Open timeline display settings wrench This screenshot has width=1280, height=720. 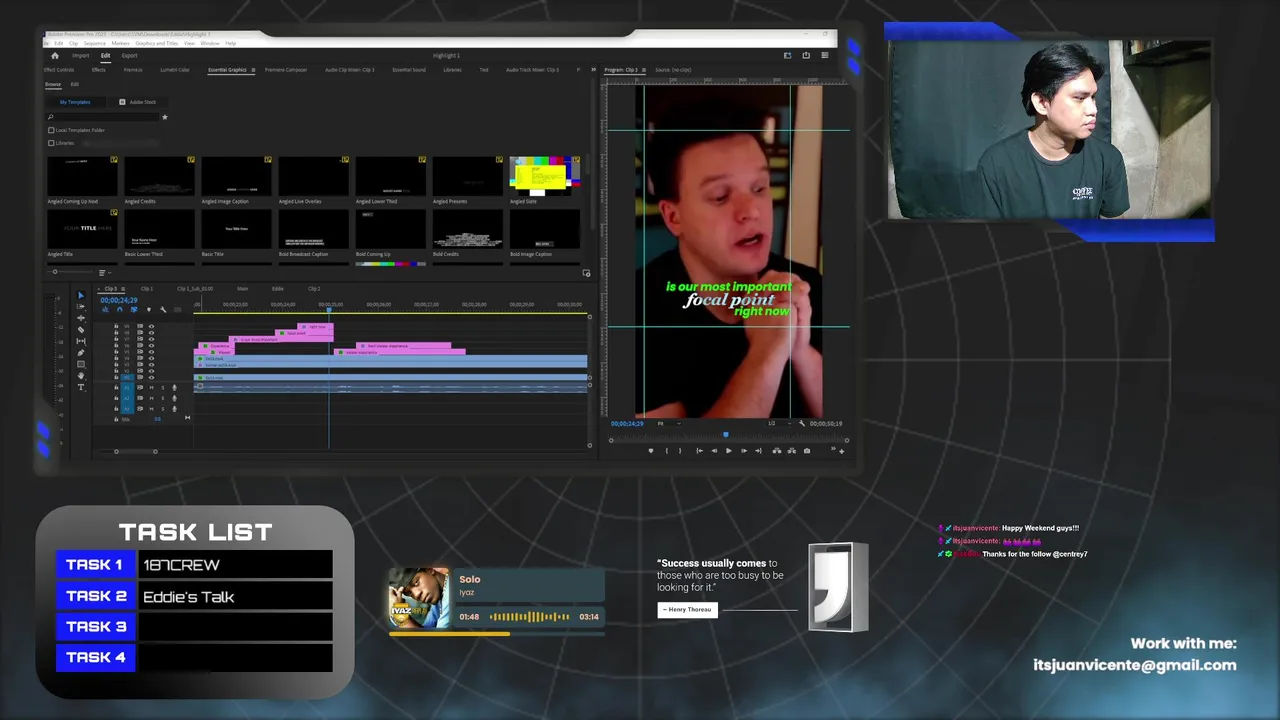click(x=163, y=310)
